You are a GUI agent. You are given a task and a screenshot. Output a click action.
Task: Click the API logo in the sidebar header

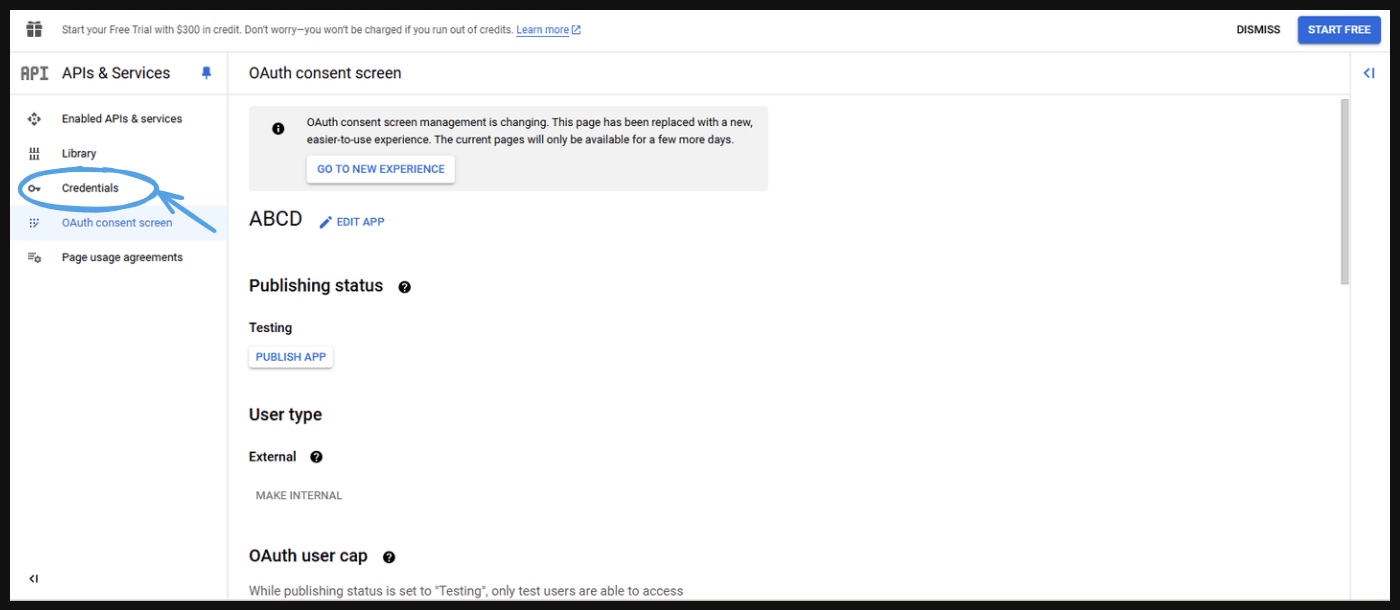click(x=34, y=73)
